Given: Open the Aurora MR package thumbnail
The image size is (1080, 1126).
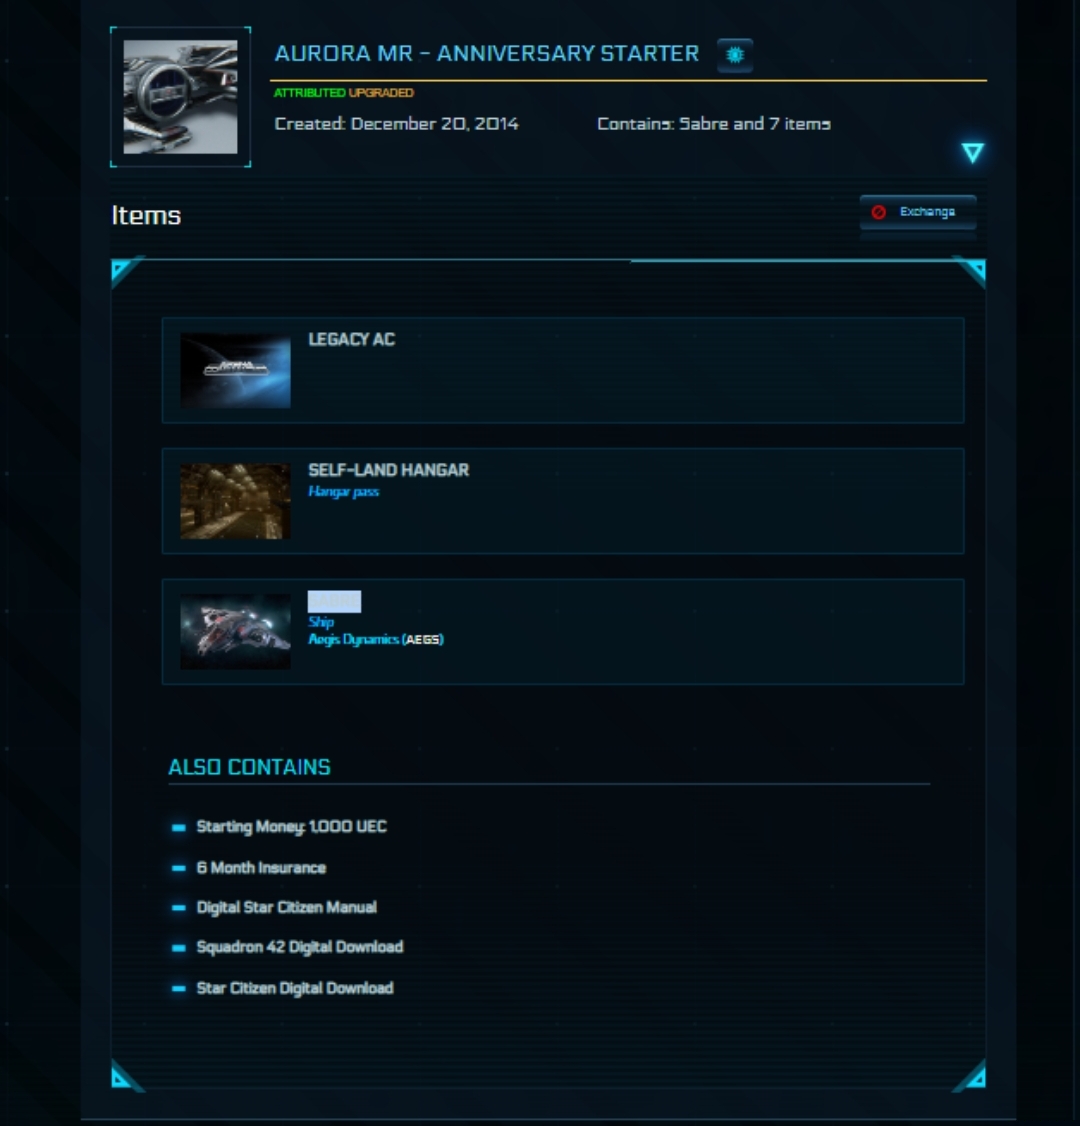Looking at the screenshot, I should pyautogui.click(x=180, y=97).
